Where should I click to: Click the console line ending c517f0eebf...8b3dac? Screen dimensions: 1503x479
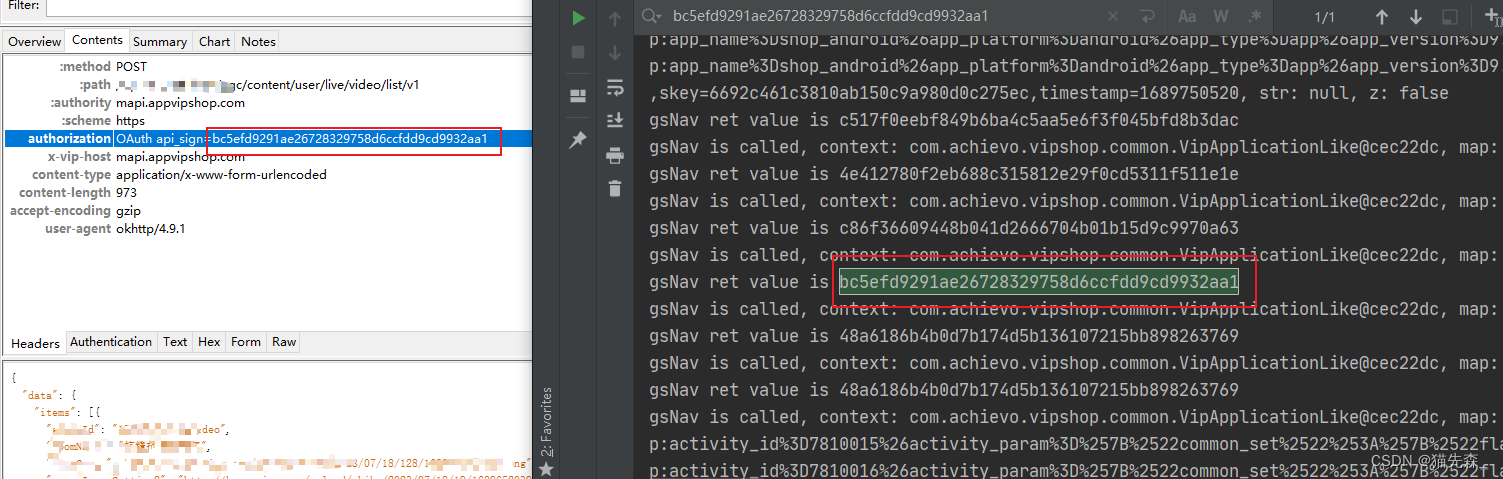tap(944, 120)
